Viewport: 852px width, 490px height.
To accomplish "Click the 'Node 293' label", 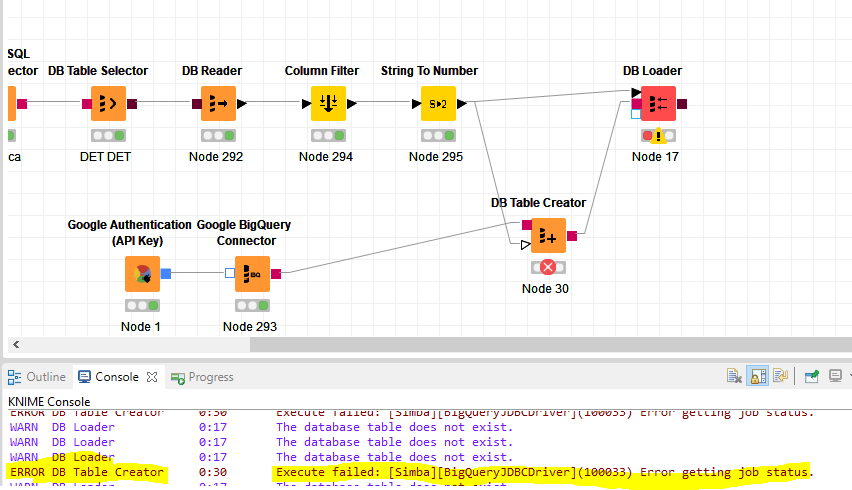I will [x=249, y=327].
